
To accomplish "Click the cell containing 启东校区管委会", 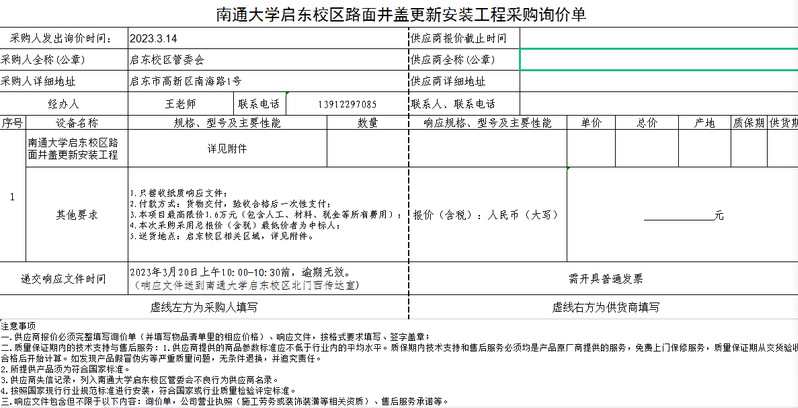I will tap(268, 60).
